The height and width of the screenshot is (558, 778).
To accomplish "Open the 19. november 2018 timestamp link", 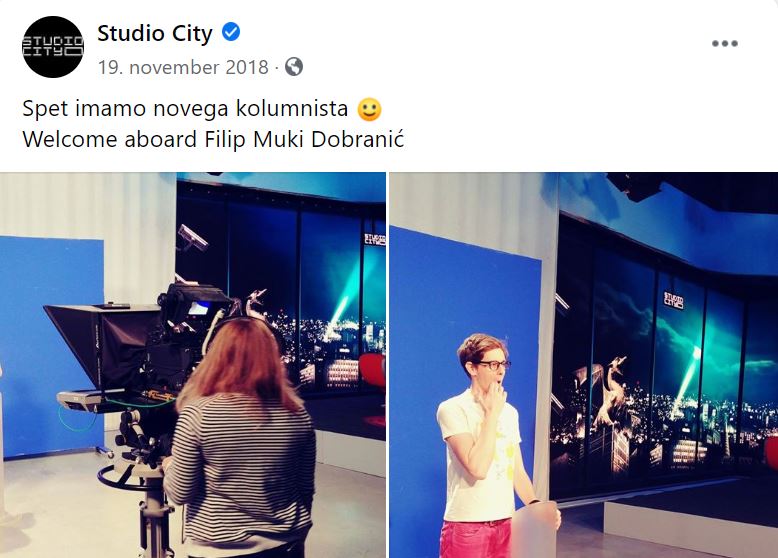I will (x=183, y=67).
